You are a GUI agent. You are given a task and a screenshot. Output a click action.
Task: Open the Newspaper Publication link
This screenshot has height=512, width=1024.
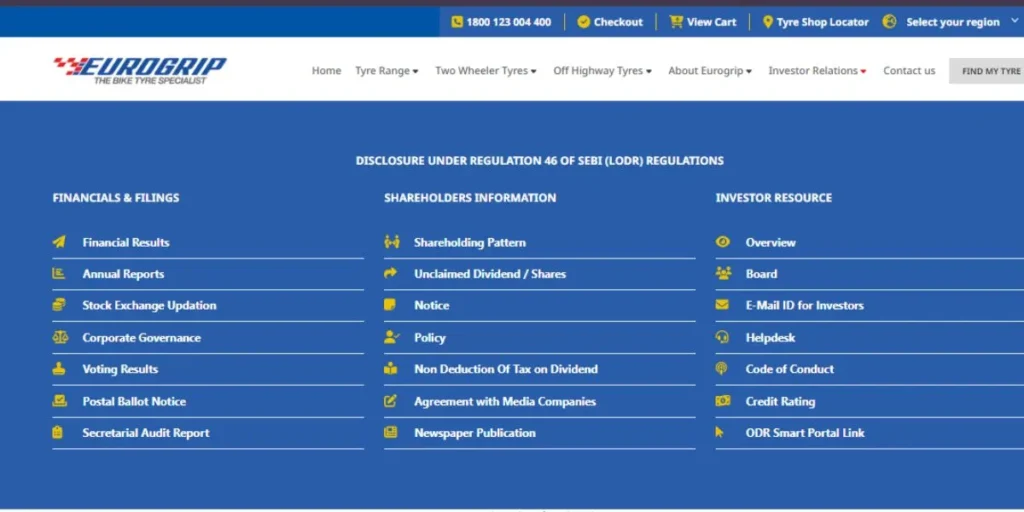click(475, 432)
